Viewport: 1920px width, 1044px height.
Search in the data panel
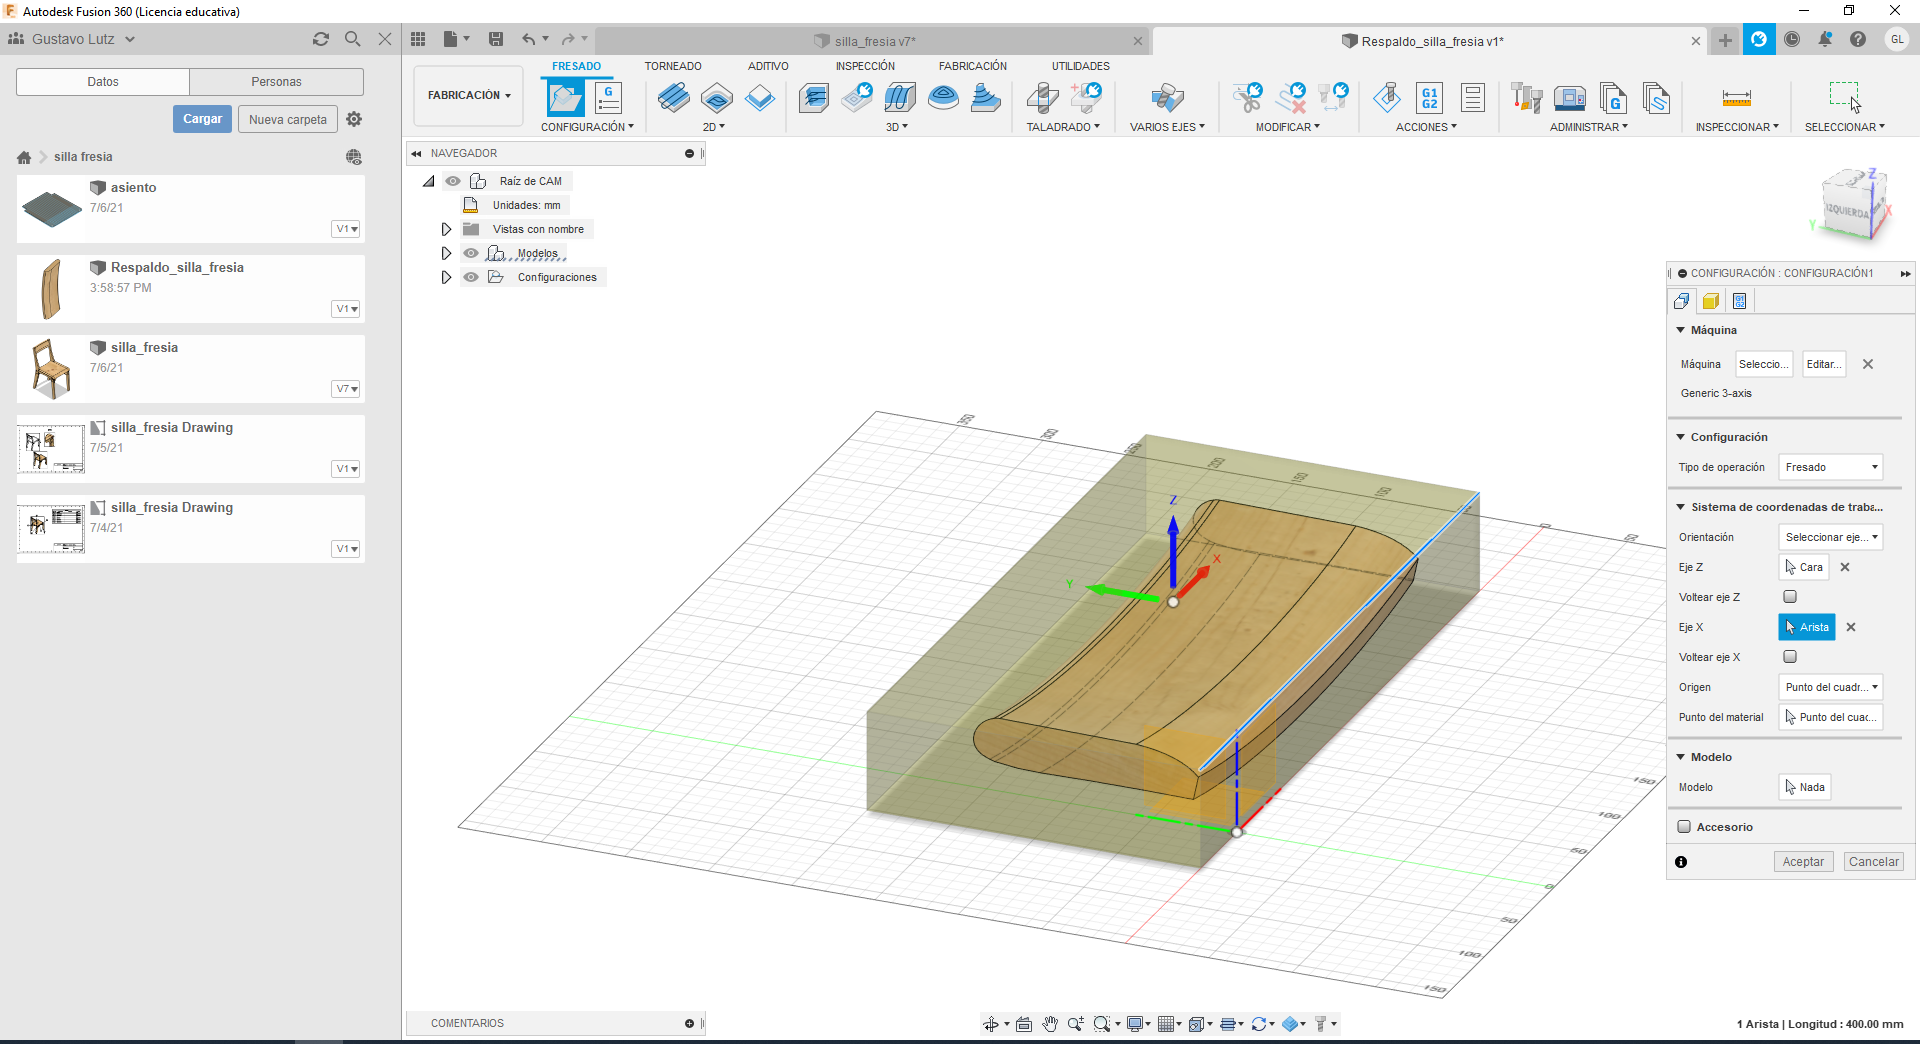coord(353,39)
